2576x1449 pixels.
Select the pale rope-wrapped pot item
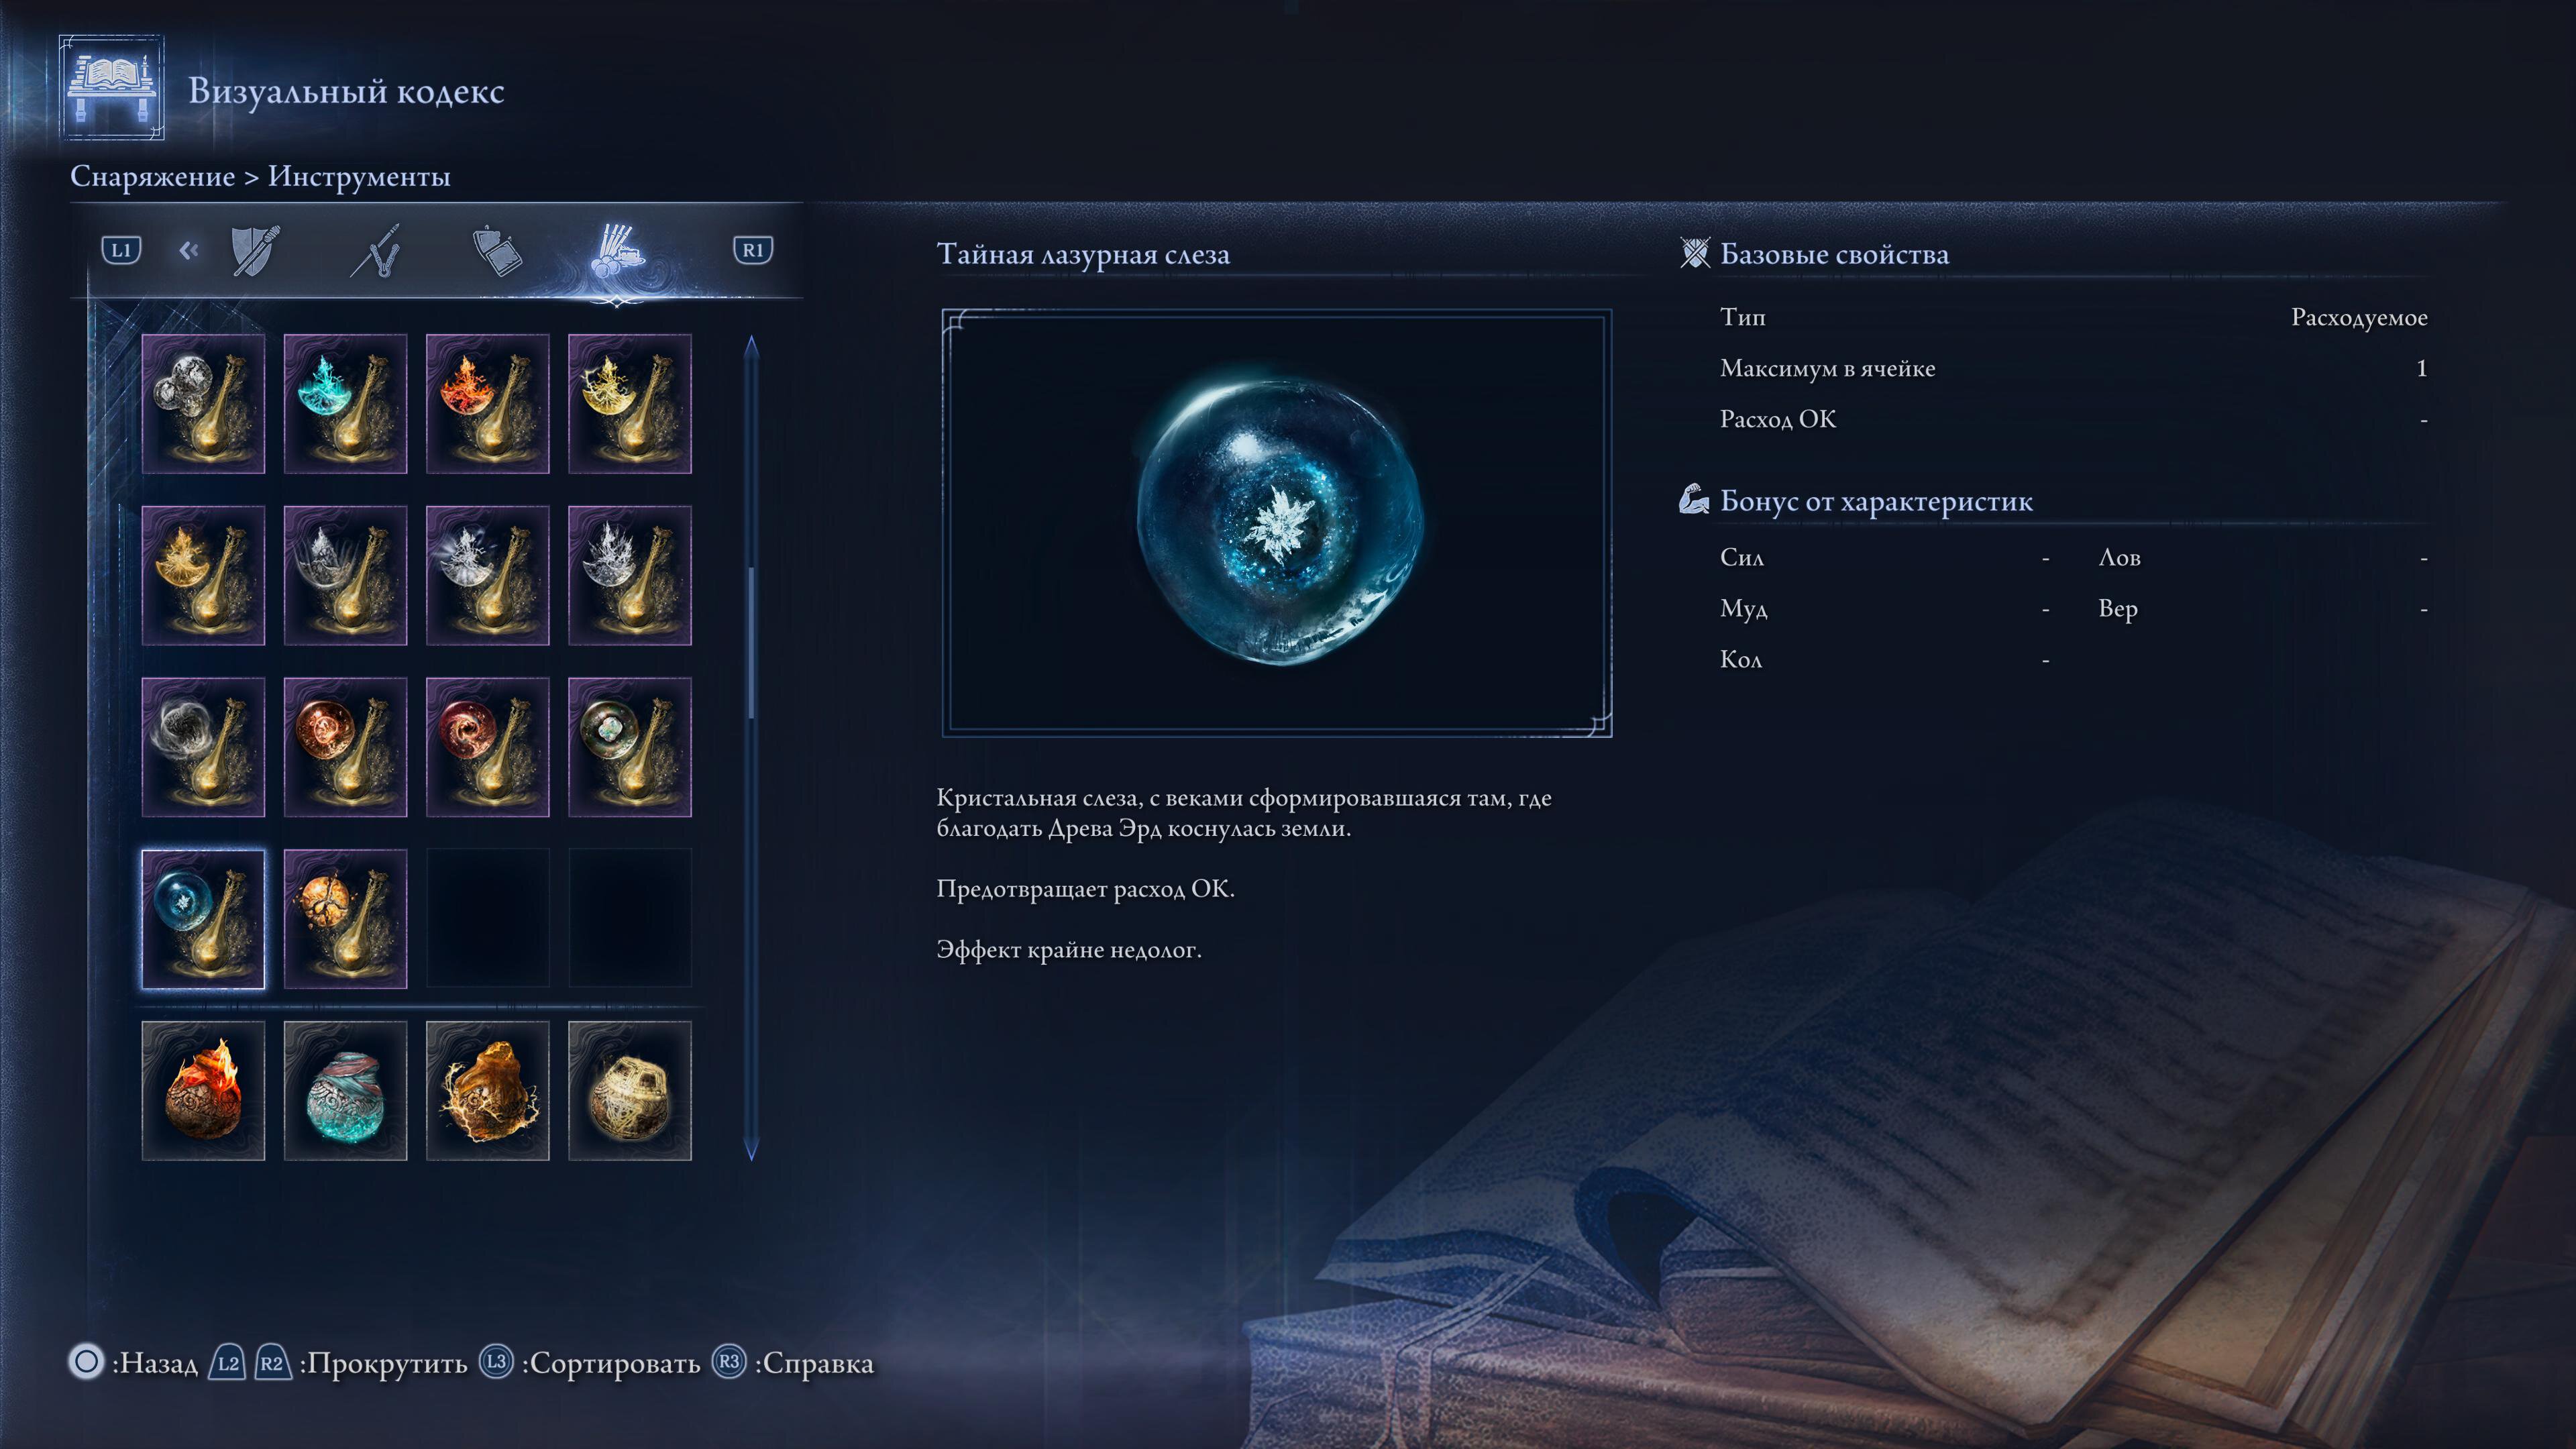tap(629, 1090)
